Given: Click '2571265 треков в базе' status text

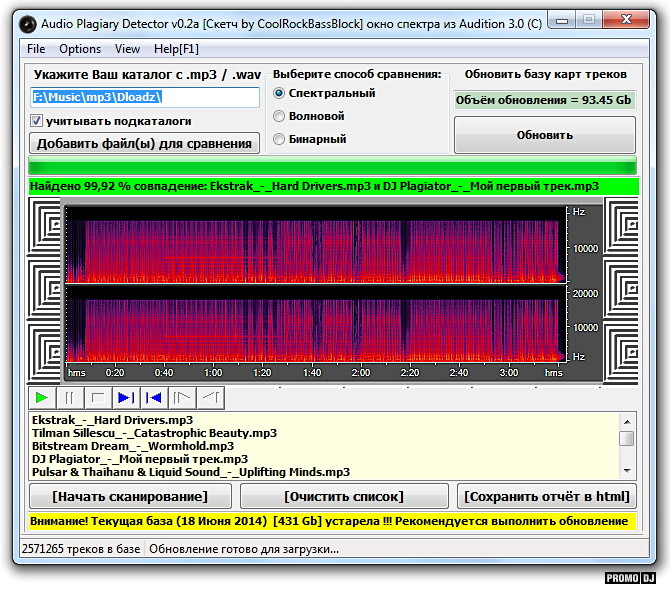Looking at the screenshot, I should coord(81,549).
